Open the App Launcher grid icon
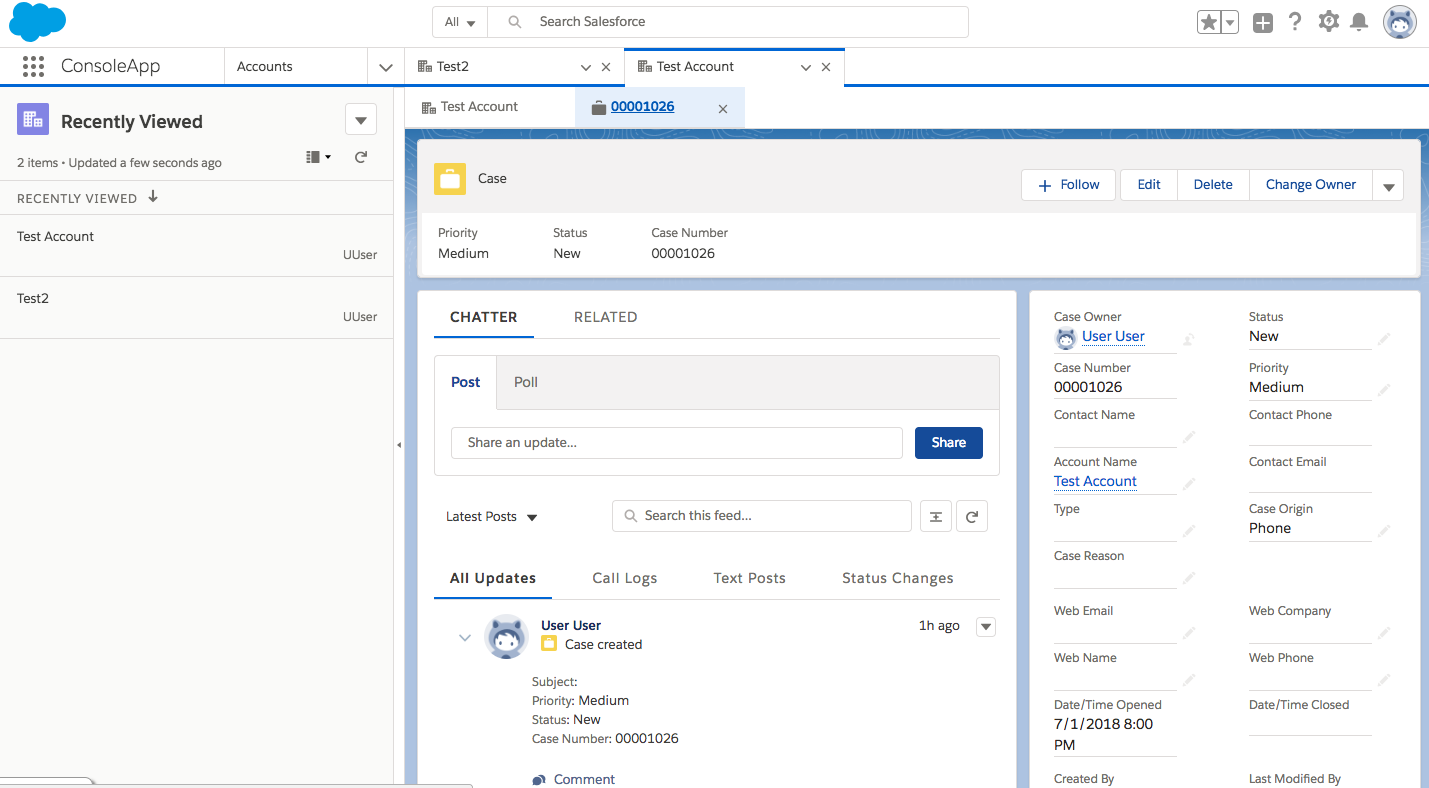Screen dimensions: 1429x788 [33, 67]
